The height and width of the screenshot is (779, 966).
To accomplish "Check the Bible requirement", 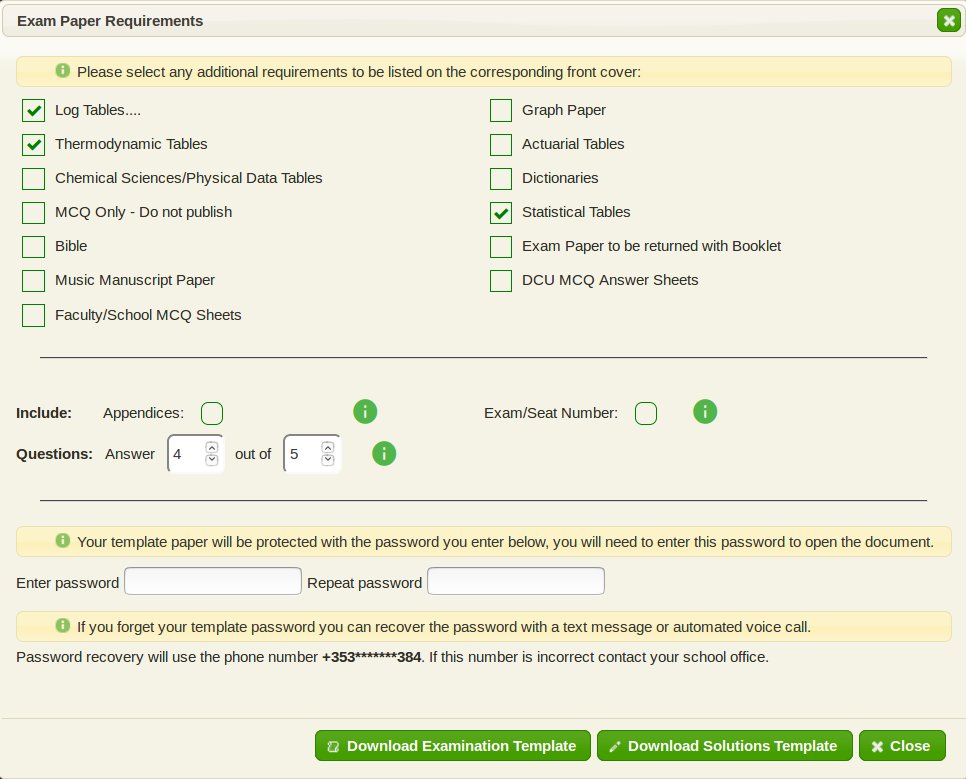I will tap(33, 246).
